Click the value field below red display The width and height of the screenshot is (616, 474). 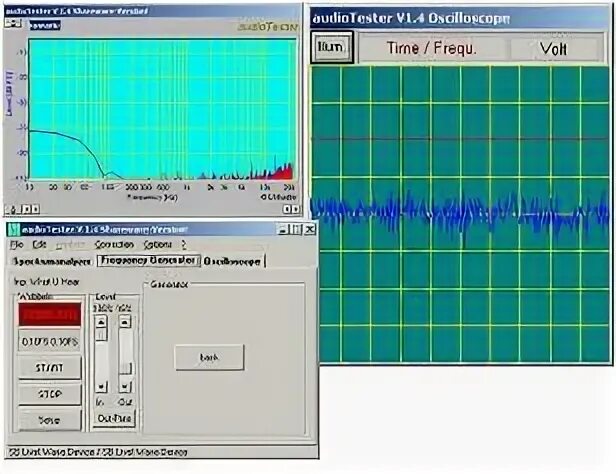50,341
